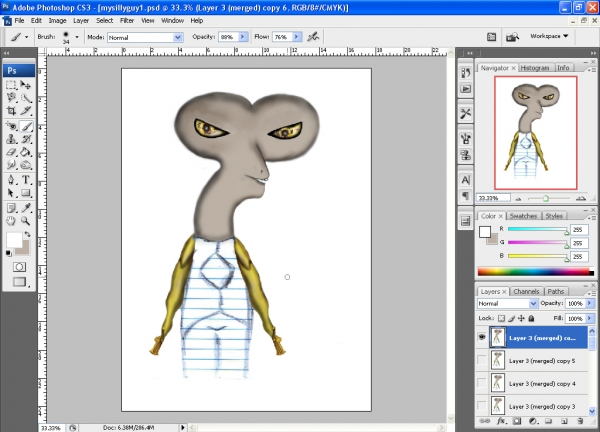The image size is (600, 432).
Task: Add a layer style (fx) button
Action: 501,421
